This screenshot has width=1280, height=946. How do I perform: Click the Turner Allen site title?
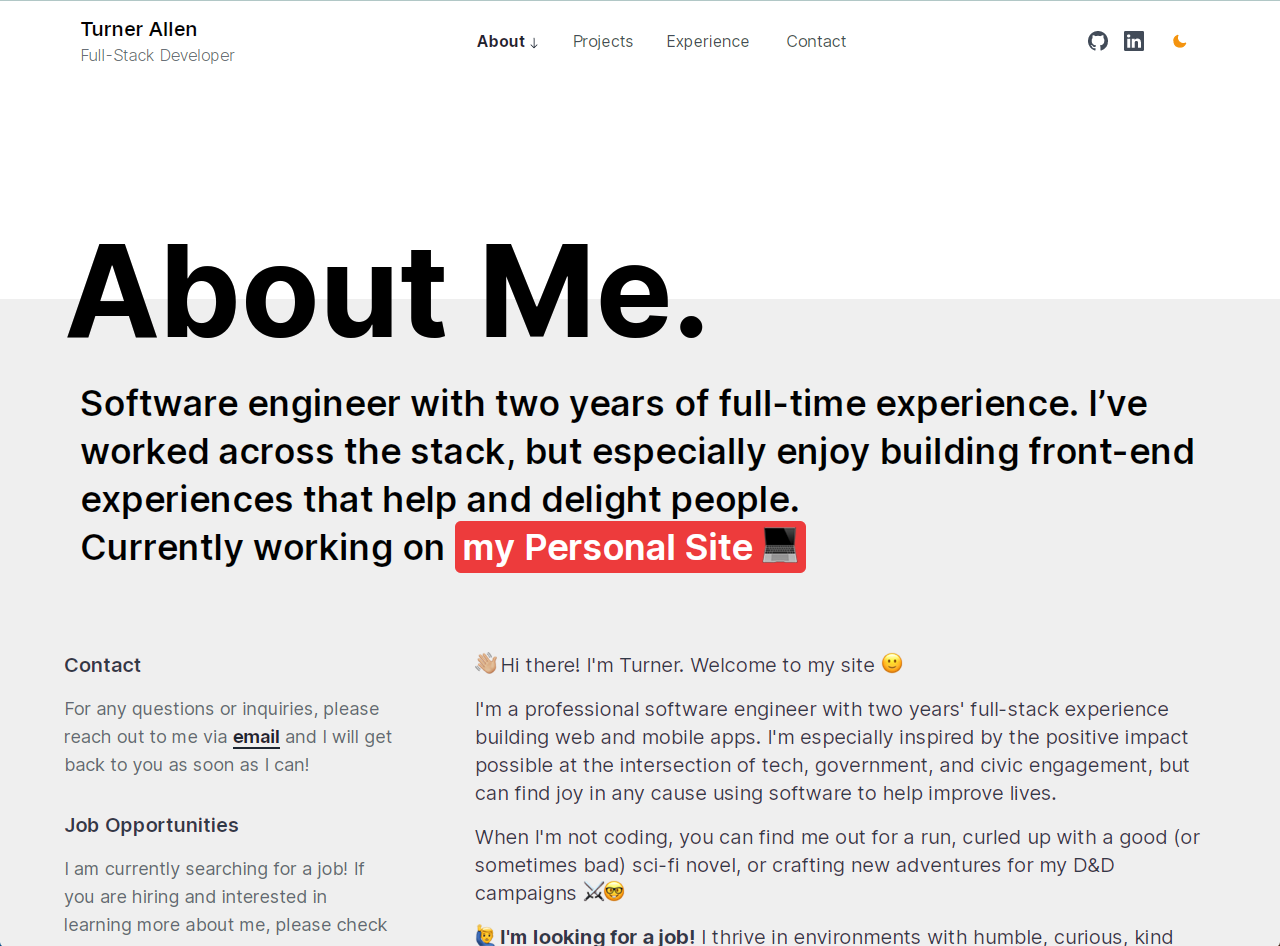(139, 29)
